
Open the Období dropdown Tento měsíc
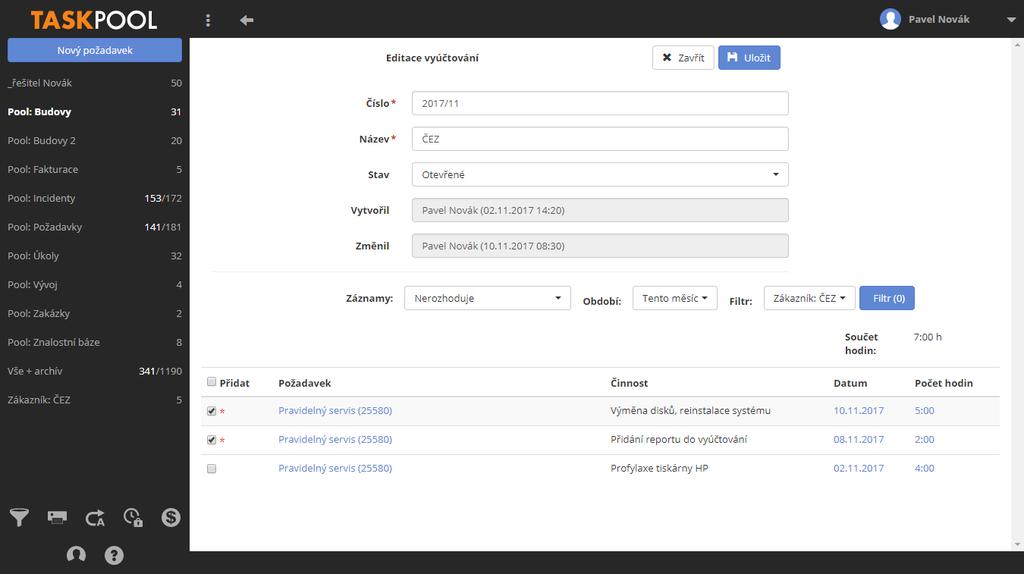pyautogui.click(x=675, y=298)
